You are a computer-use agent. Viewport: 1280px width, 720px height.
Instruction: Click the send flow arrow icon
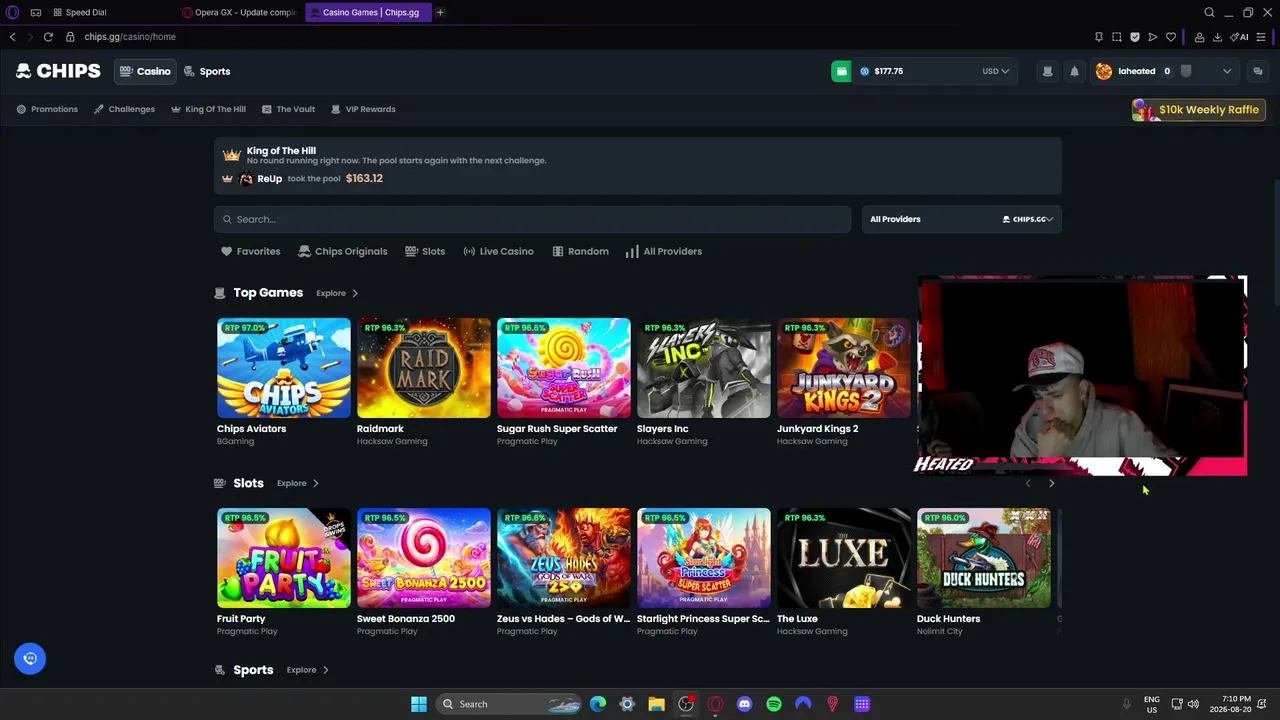[x=1153, y=37]
